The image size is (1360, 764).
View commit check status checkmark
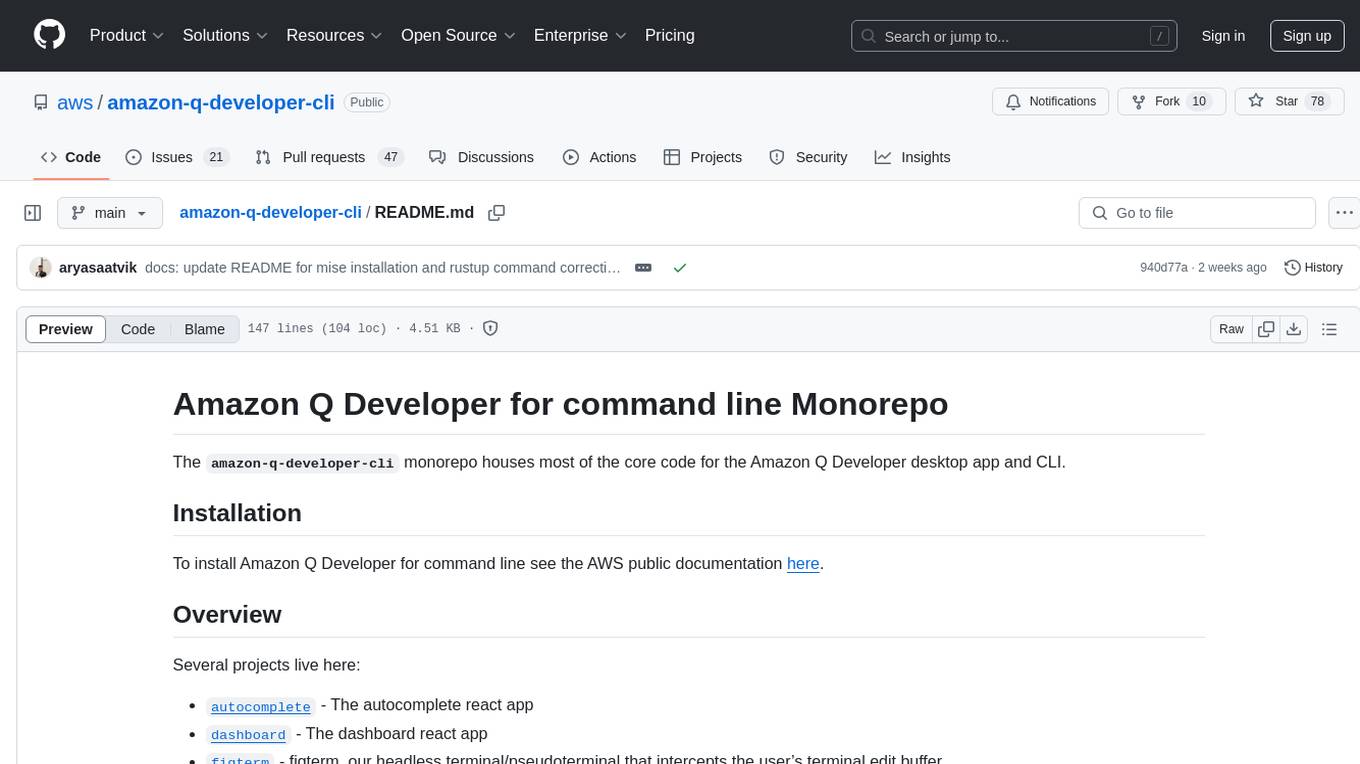pos(680,268)
